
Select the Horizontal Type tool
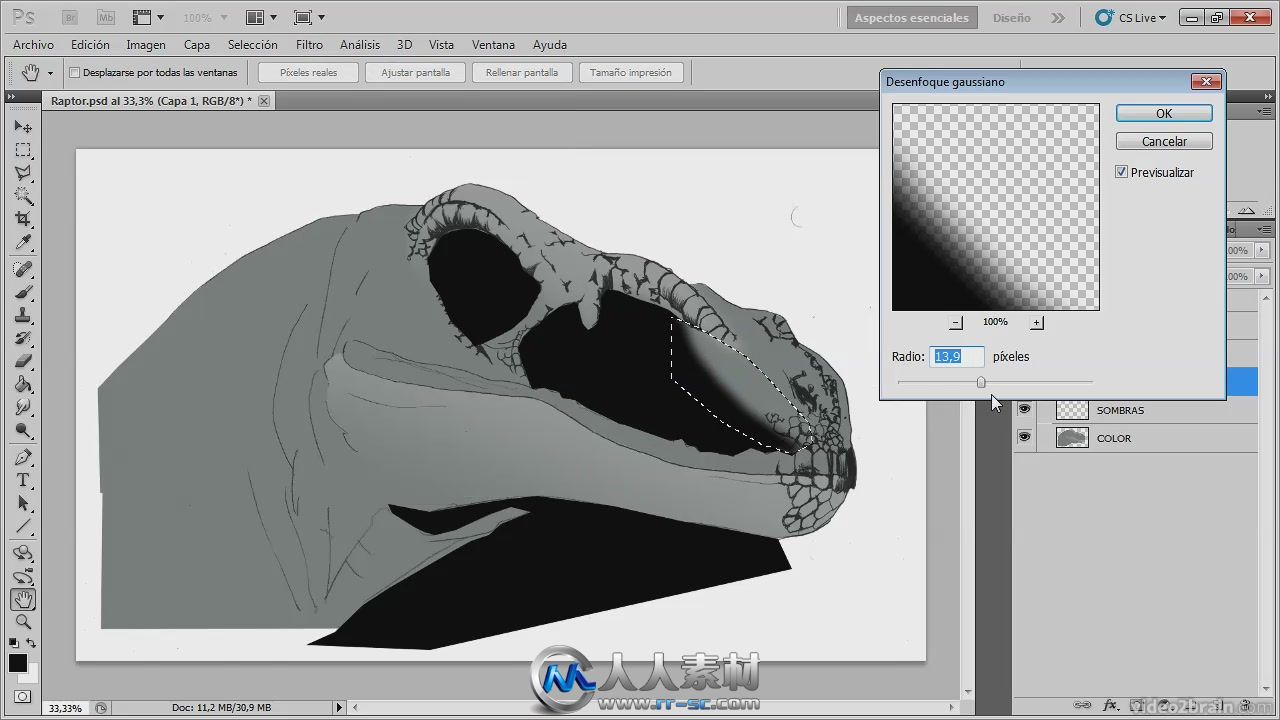coord(23,481)
